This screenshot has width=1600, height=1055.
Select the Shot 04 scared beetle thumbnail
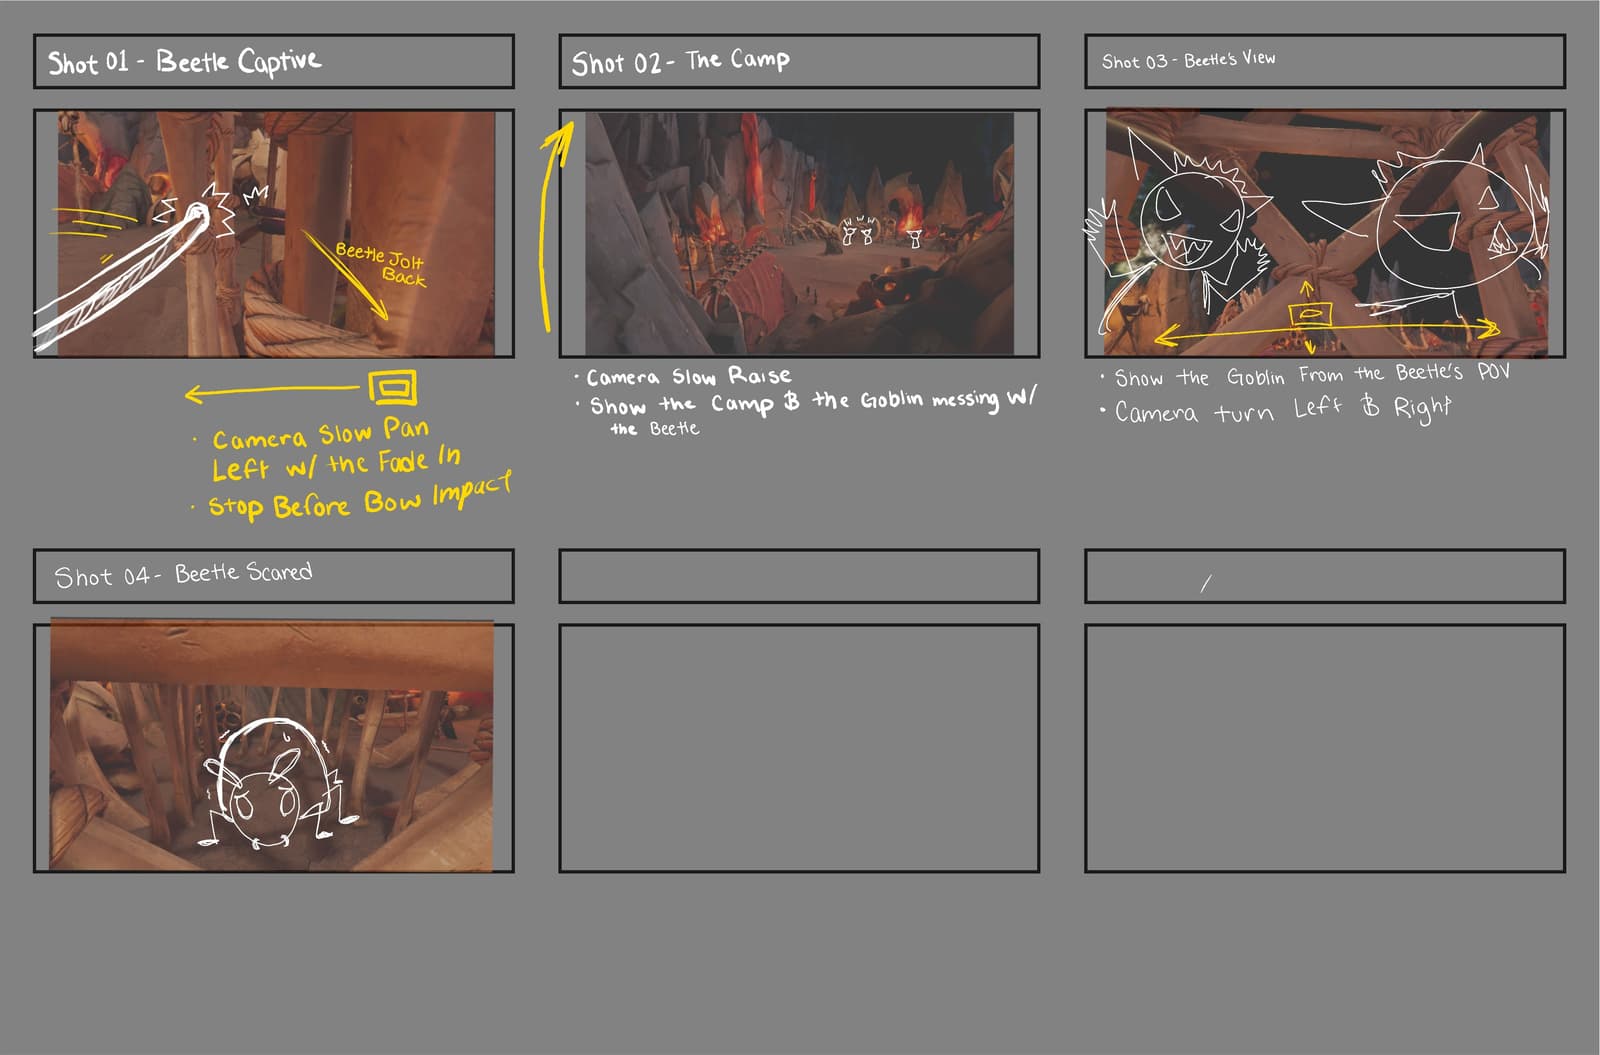274,746
